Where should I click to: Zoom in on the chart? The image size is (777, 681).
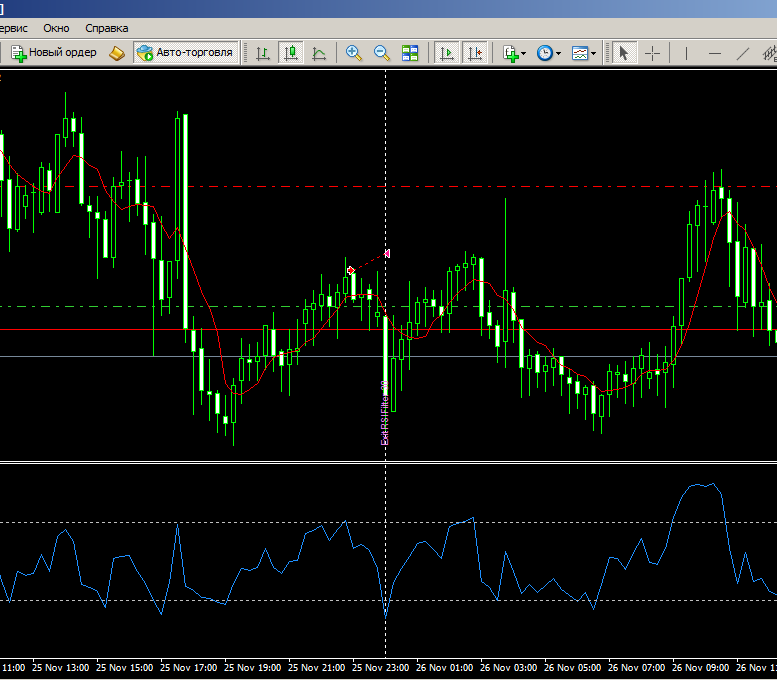354,53
